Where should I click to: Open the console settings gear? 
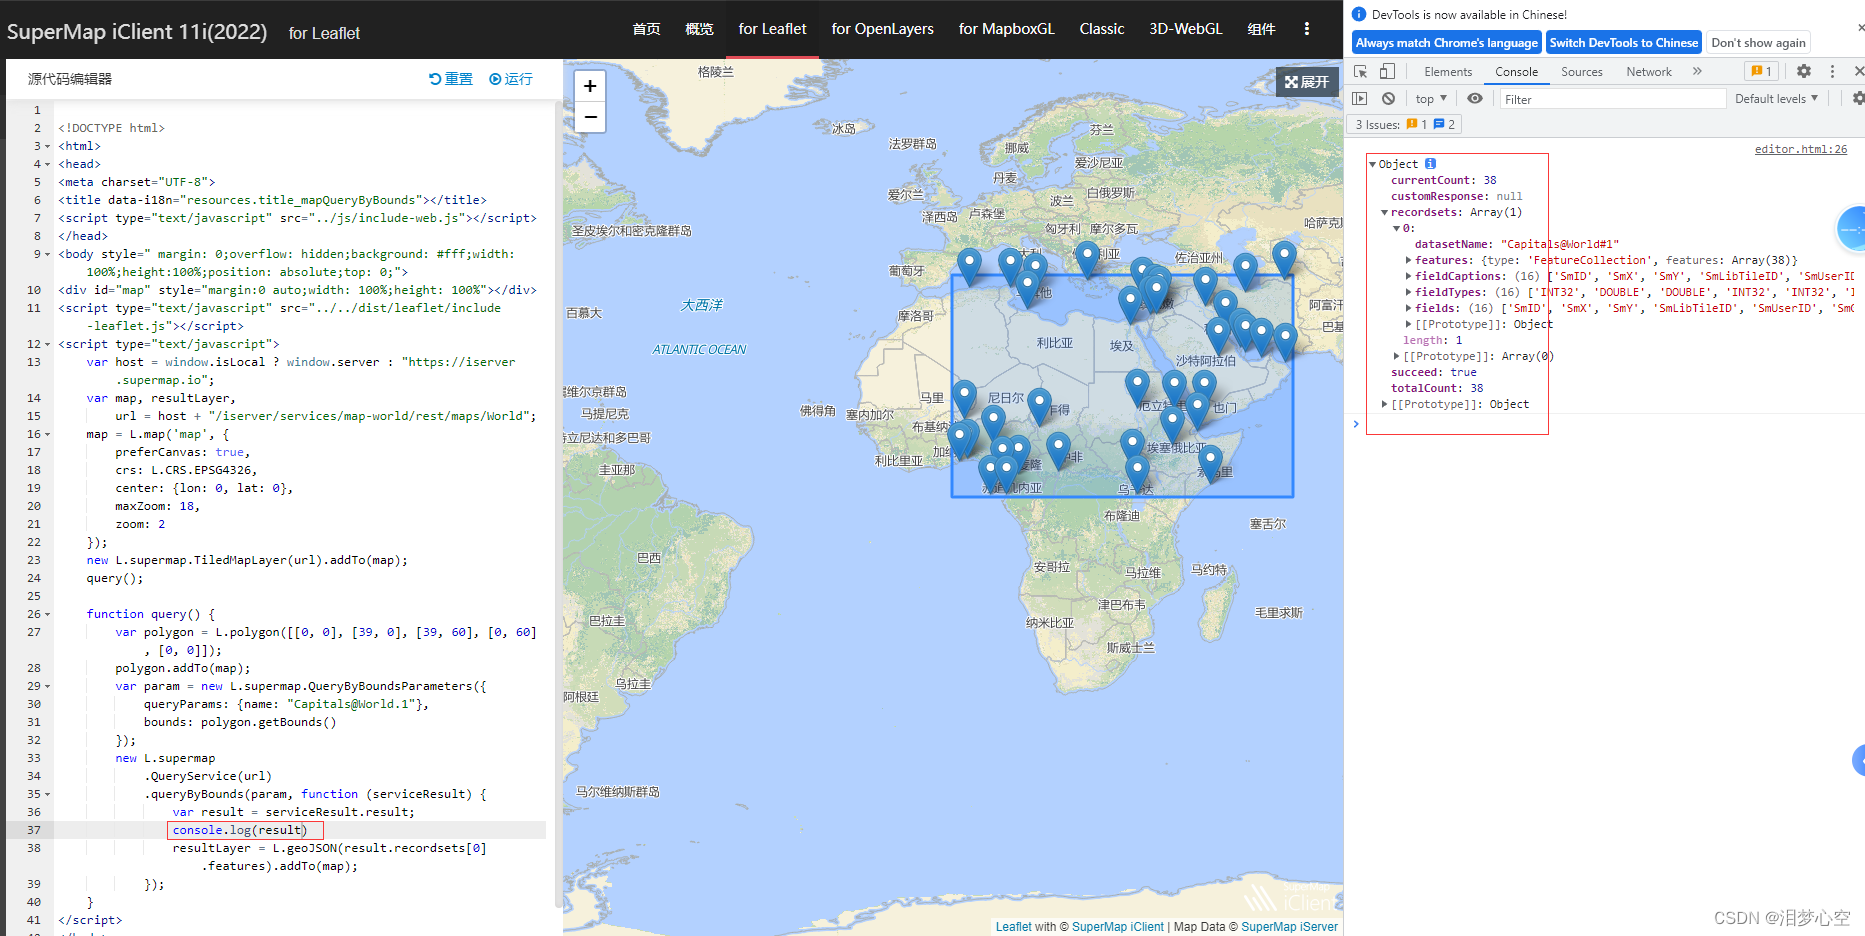[x=1858, y=99]
